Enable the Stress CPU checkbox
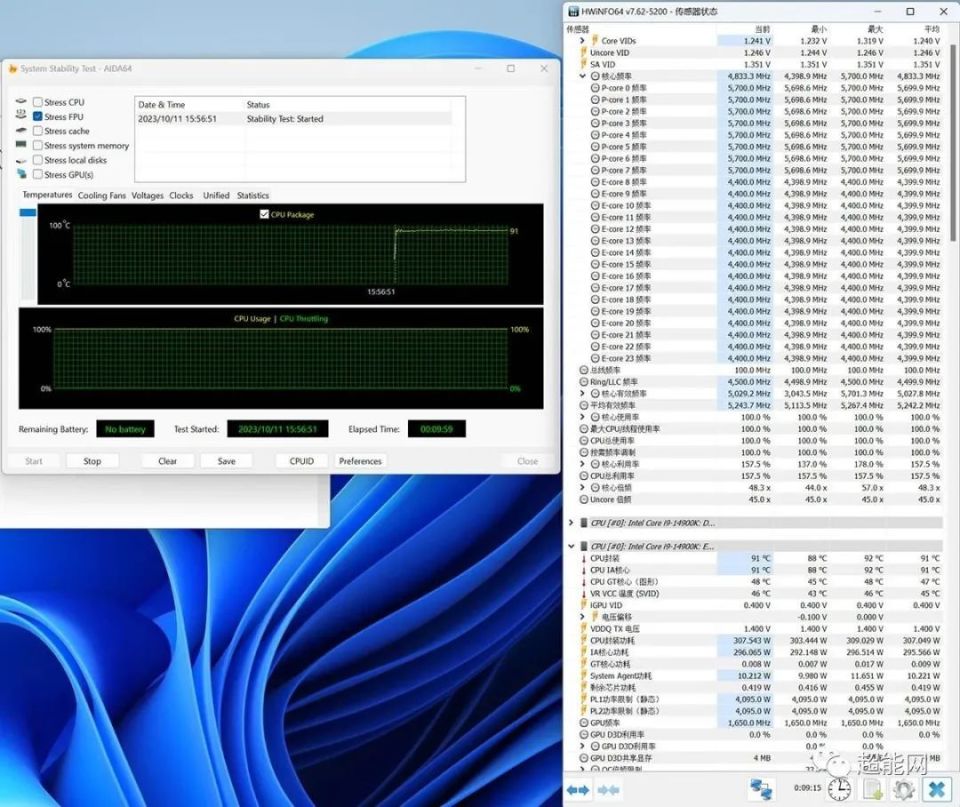This screenshot has width=960, height=807. pos(38,102)
